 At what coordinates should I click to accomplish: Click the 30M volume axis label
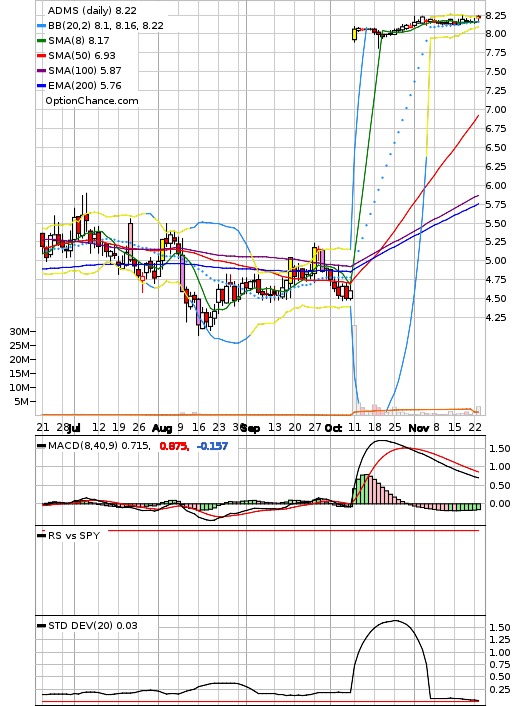click(x=20, y=331)
